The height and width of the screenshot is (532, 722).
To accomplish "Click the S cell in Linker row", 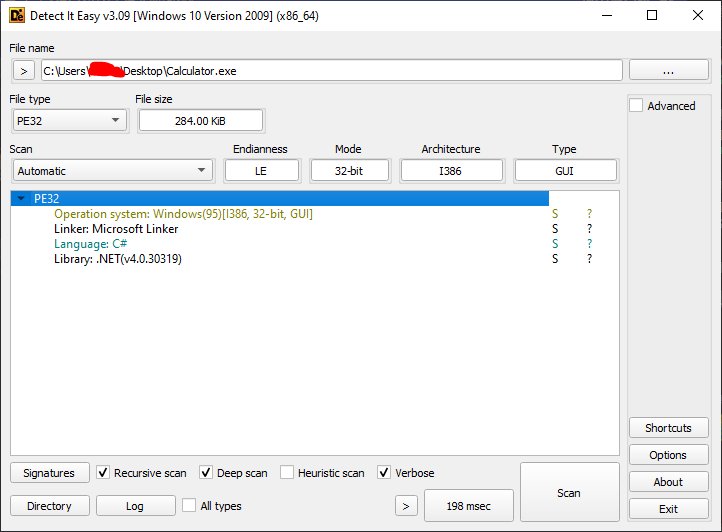I will coord(555,229).
